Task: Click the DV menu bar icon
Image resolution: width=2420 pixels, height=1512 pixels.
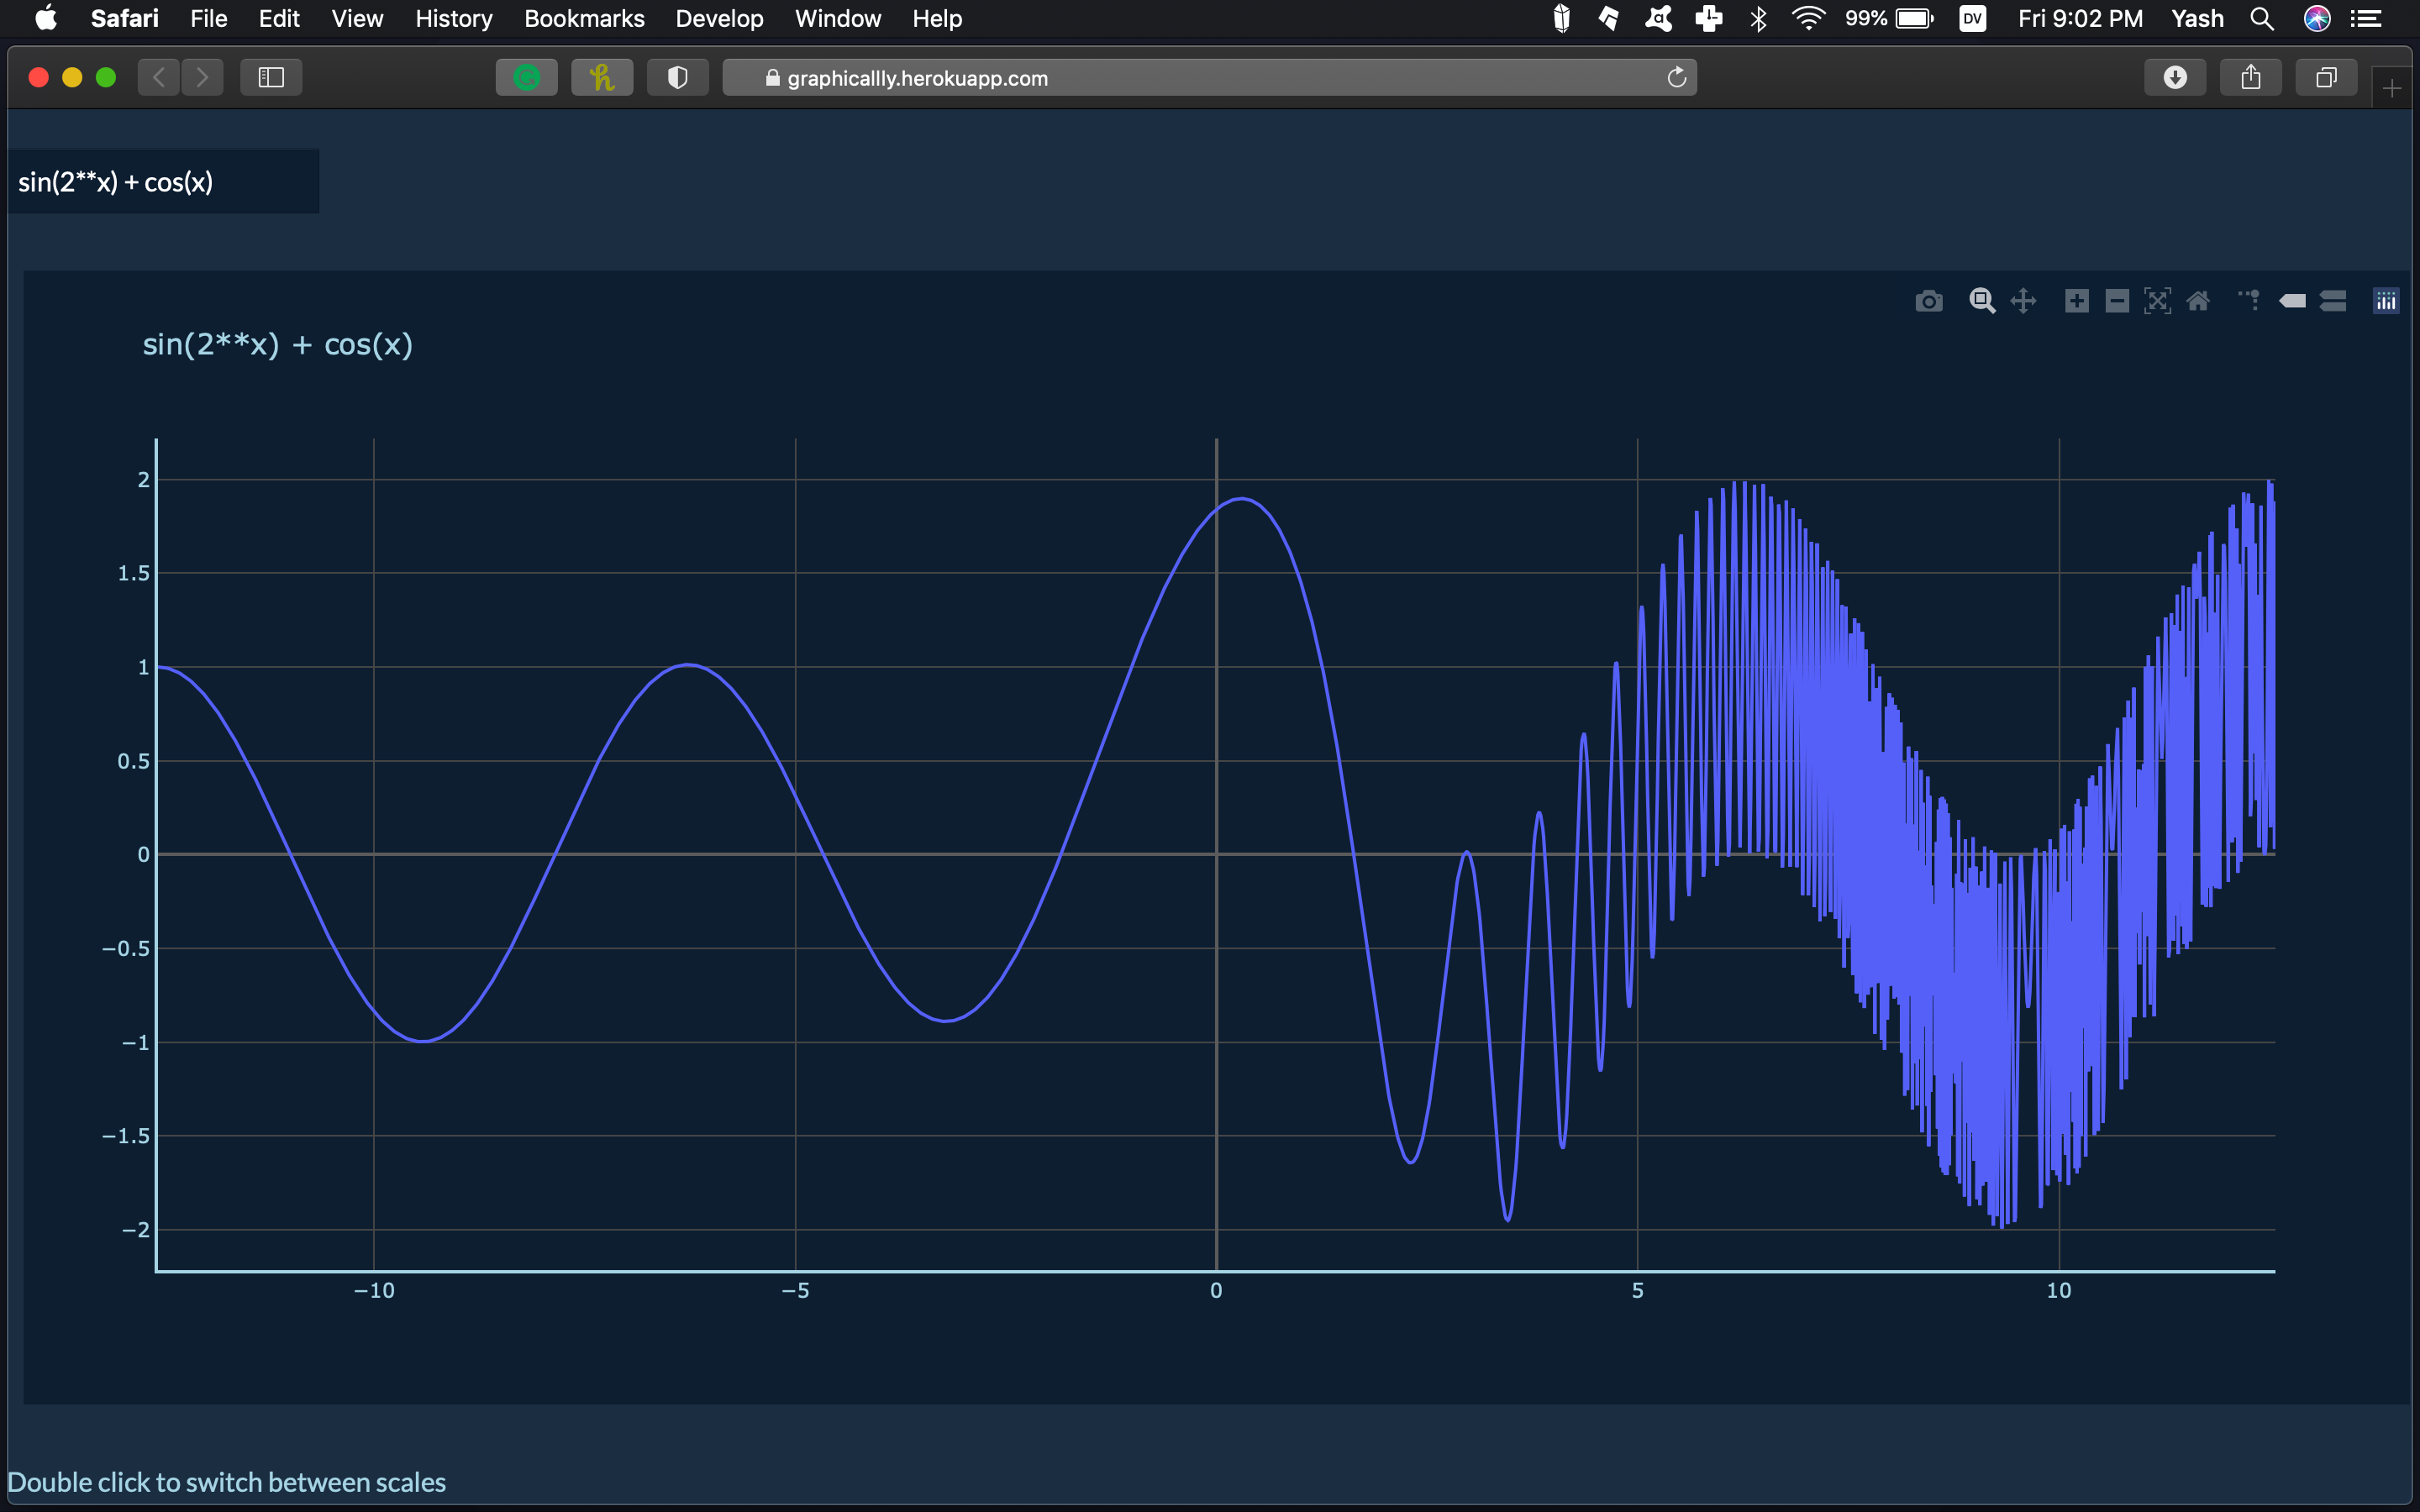Action: pos(1972,18)
